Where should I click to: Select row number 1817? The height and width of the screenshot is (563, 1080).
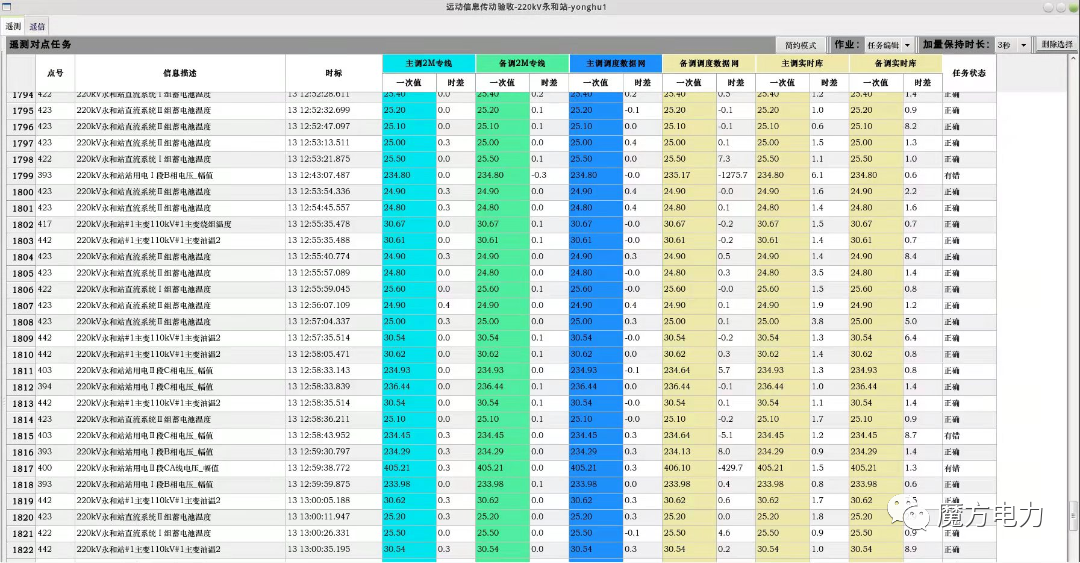point(21,469)
